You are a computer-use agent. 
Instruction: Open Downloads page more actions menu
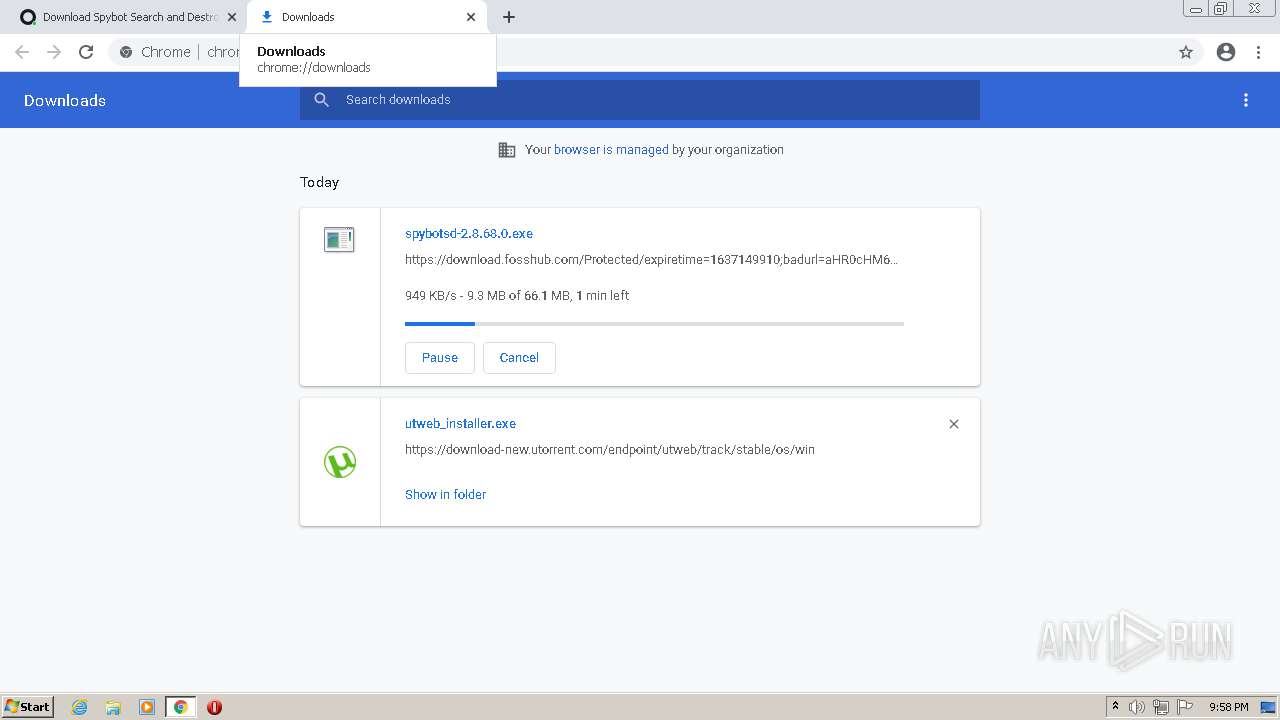(x=1246, y=100)
